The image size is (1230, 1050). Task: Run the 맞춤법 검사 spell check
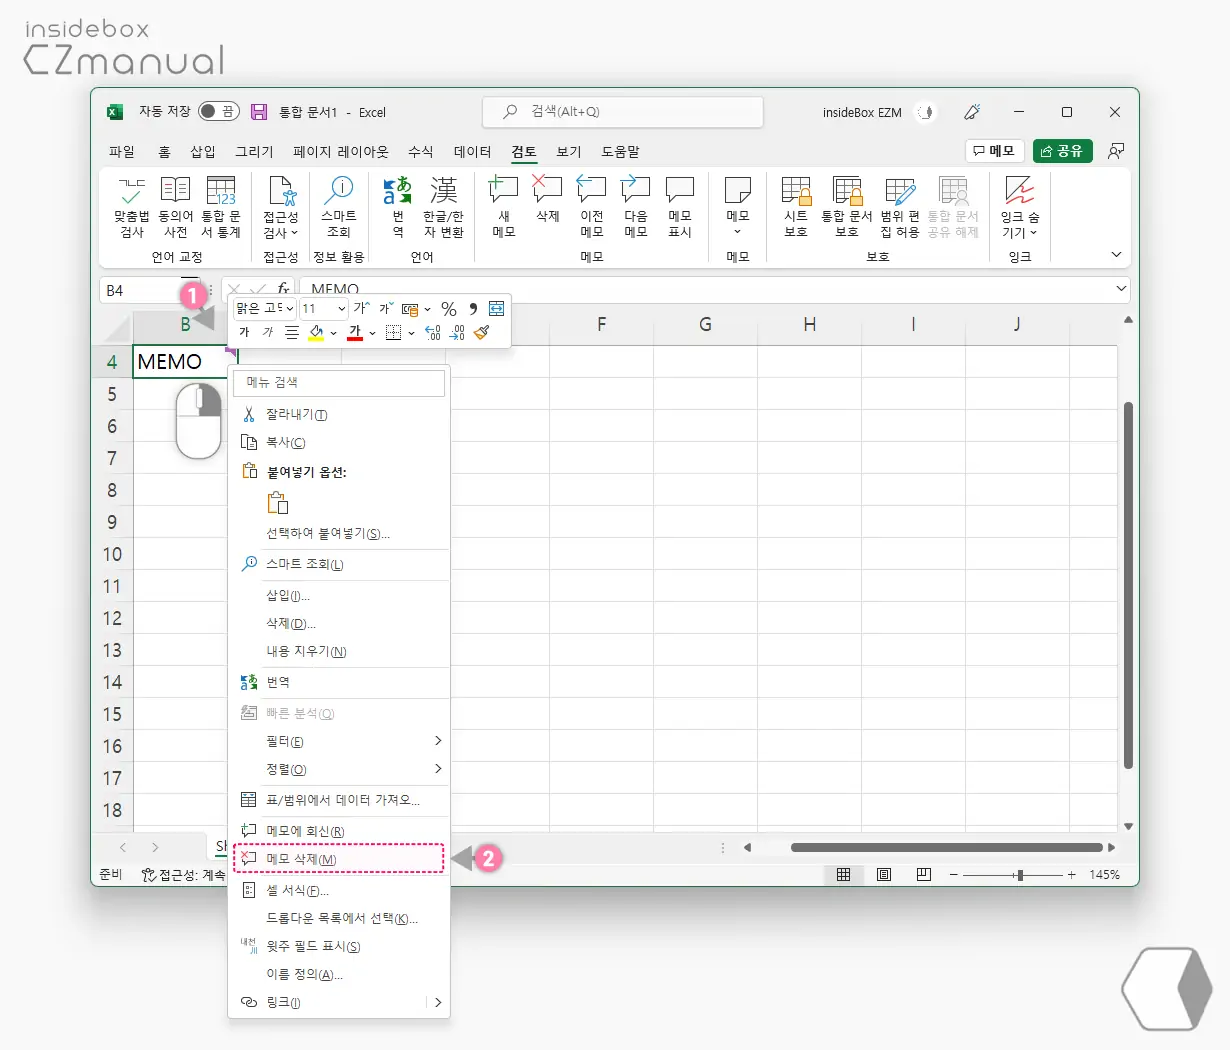(x=132, y=208)
